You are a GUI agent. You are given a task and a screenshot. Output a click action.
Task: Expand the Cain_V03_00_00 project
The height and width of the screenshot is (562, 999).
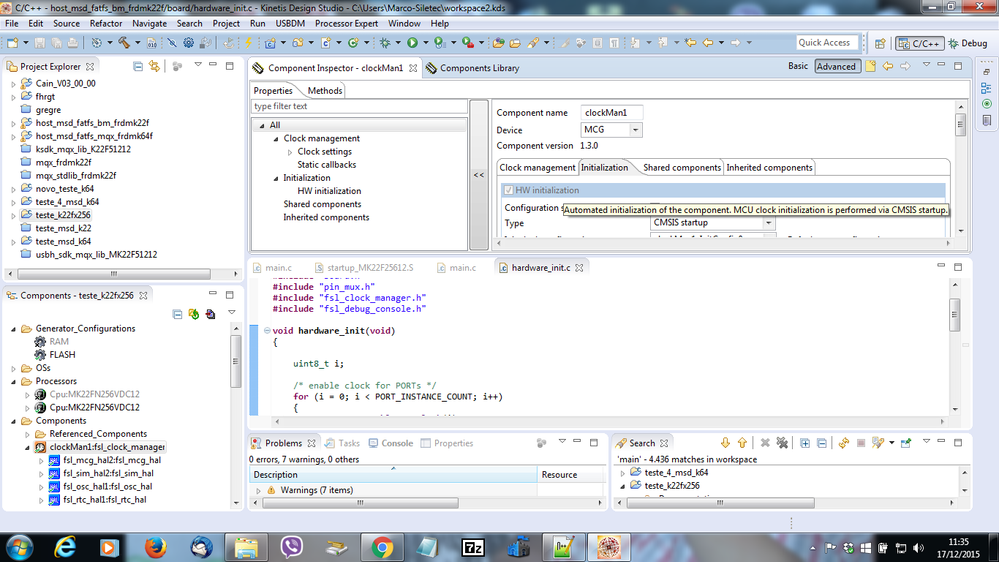point(13,83)
